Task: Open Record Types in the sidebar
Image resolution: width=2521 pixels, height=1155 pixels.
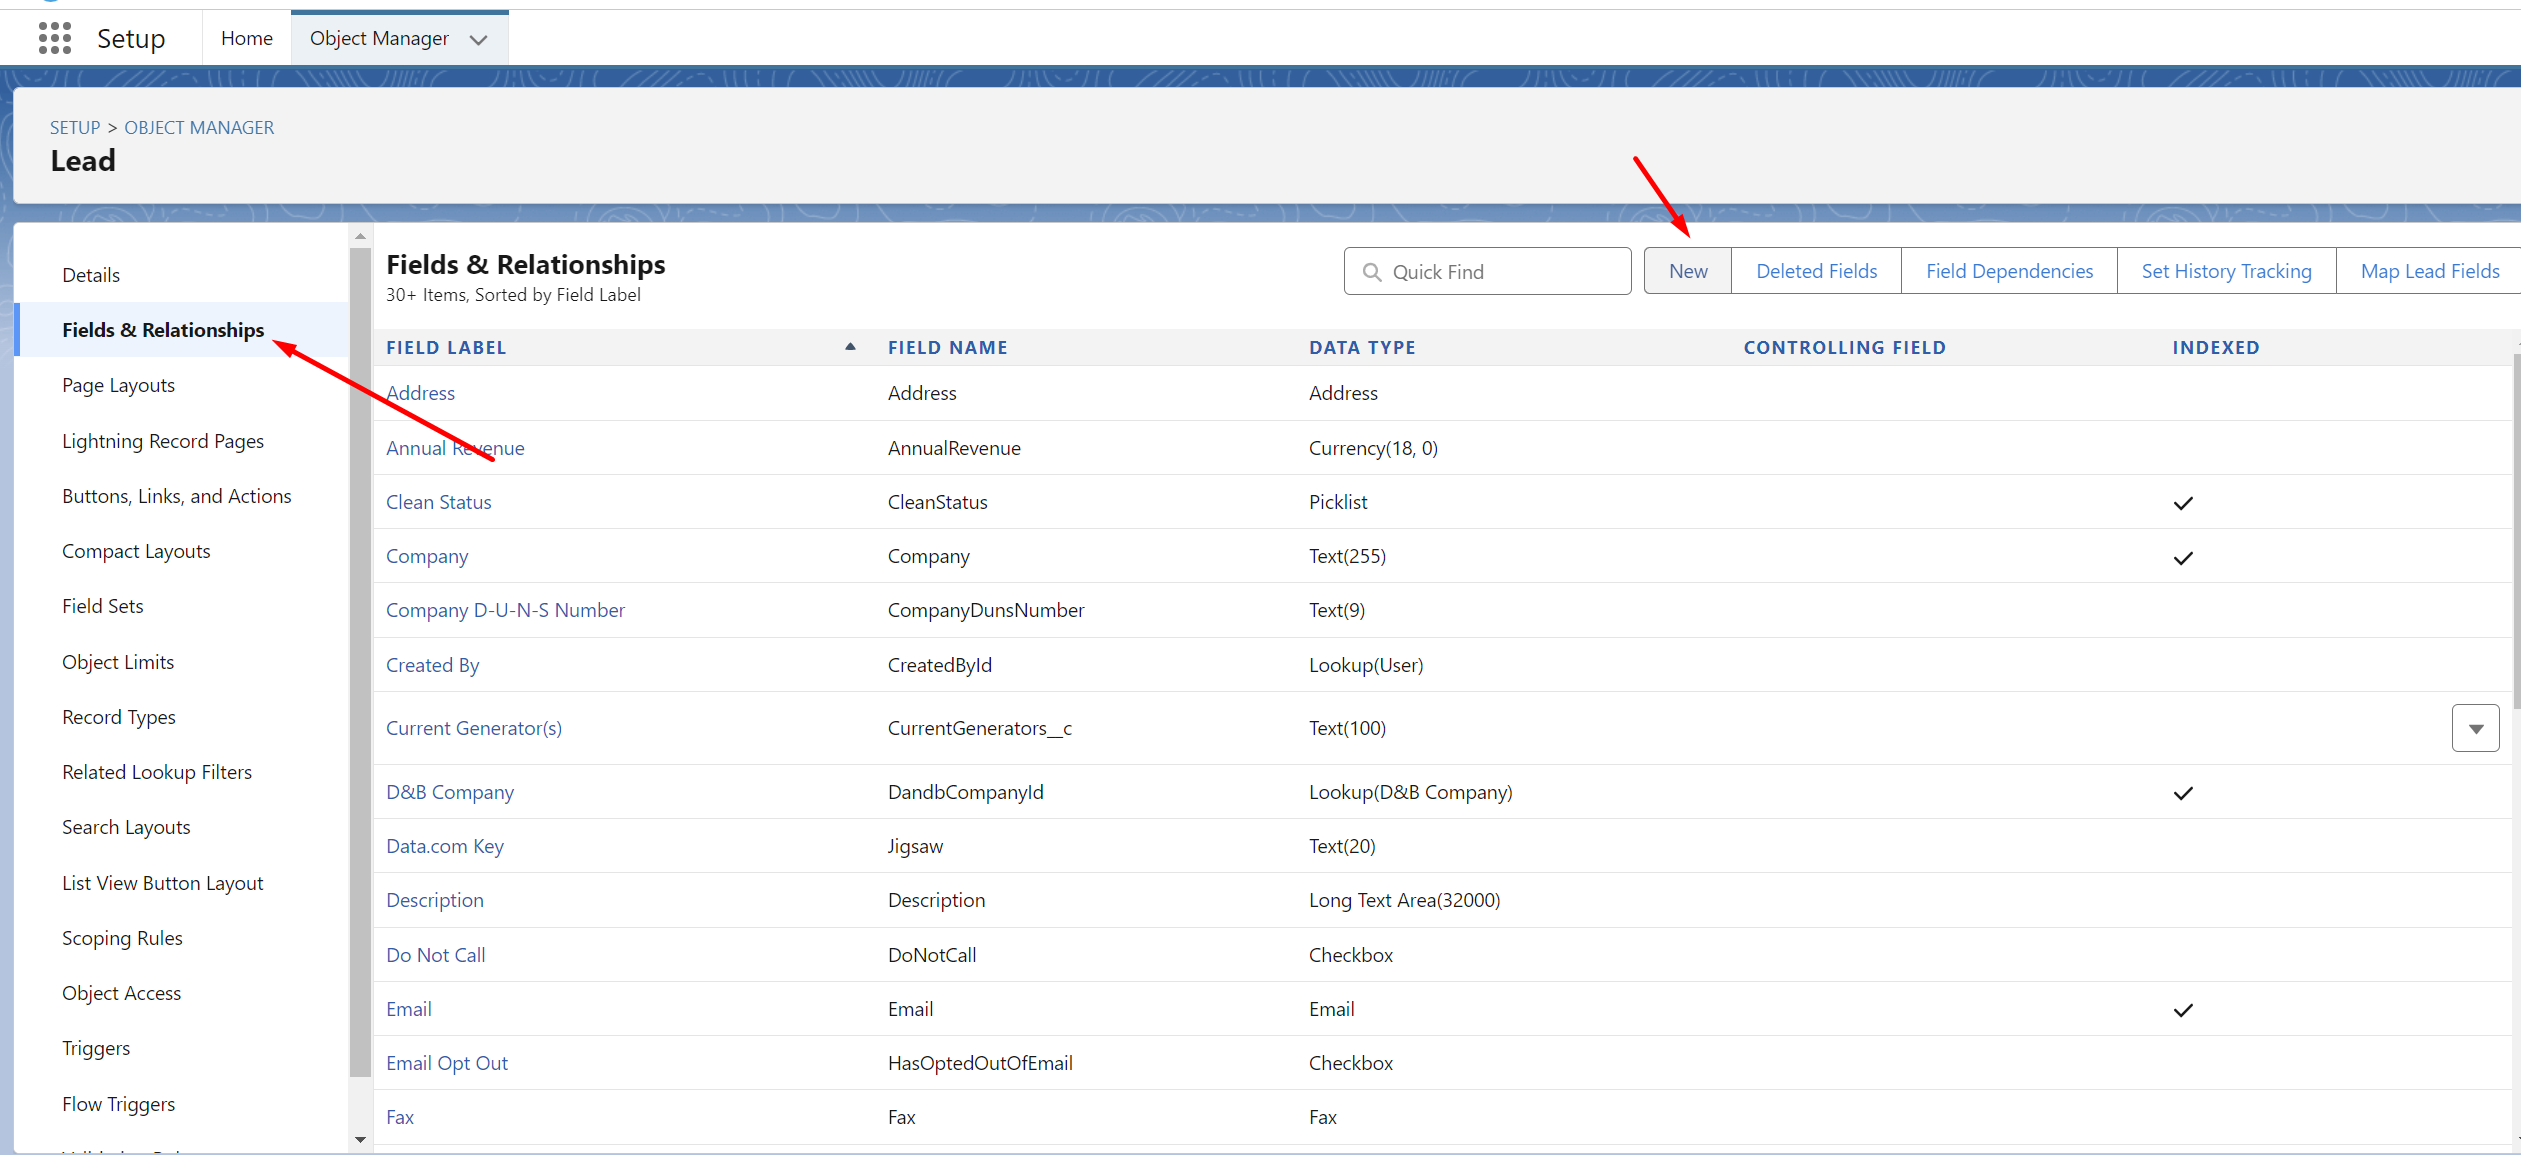Action: pyautogui.click(x=119, y=717)
